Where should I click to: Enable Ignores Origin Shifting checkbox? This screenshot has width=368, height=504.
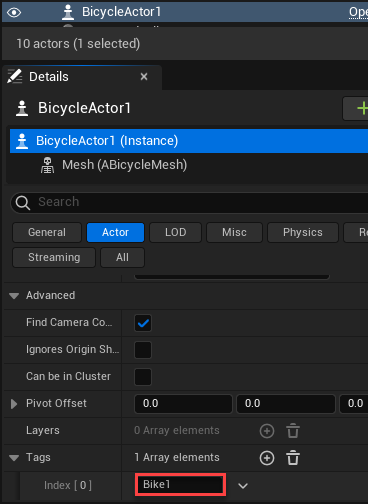(x=143, y=350)
